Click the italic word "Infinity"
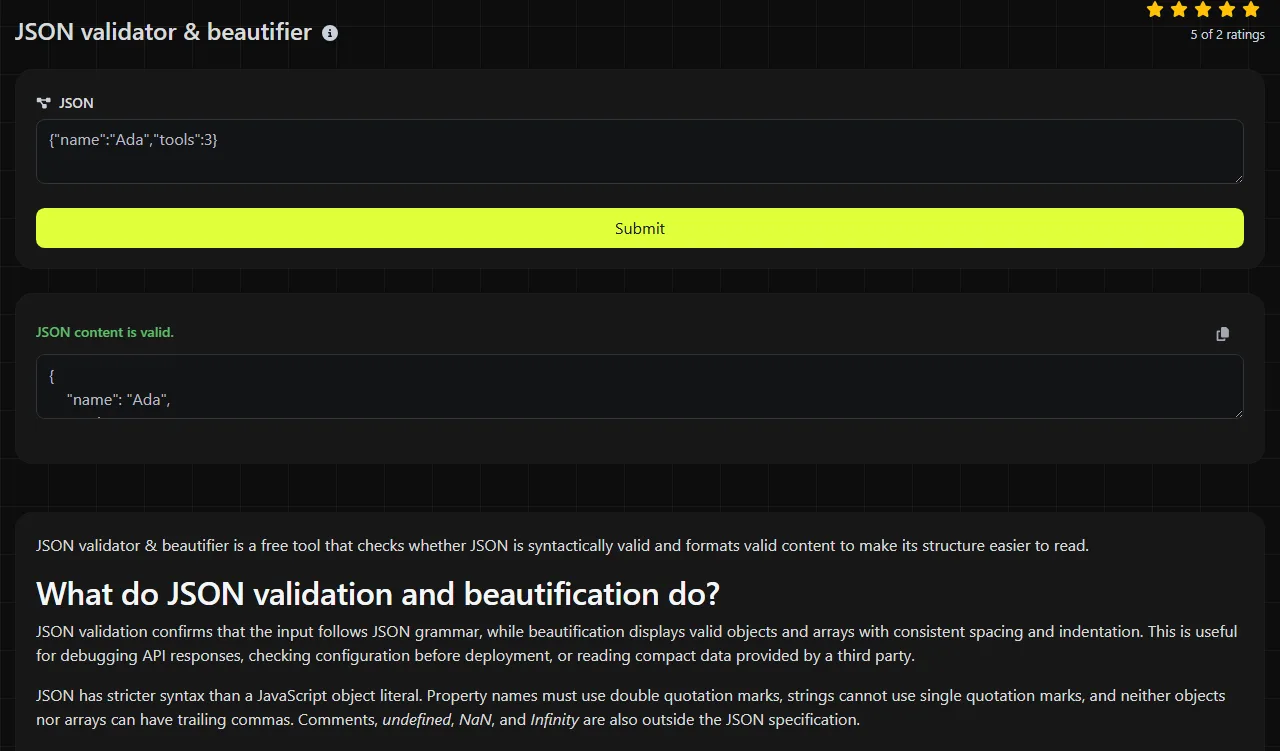Viewport: 1280px width, 751px height. 555,720
